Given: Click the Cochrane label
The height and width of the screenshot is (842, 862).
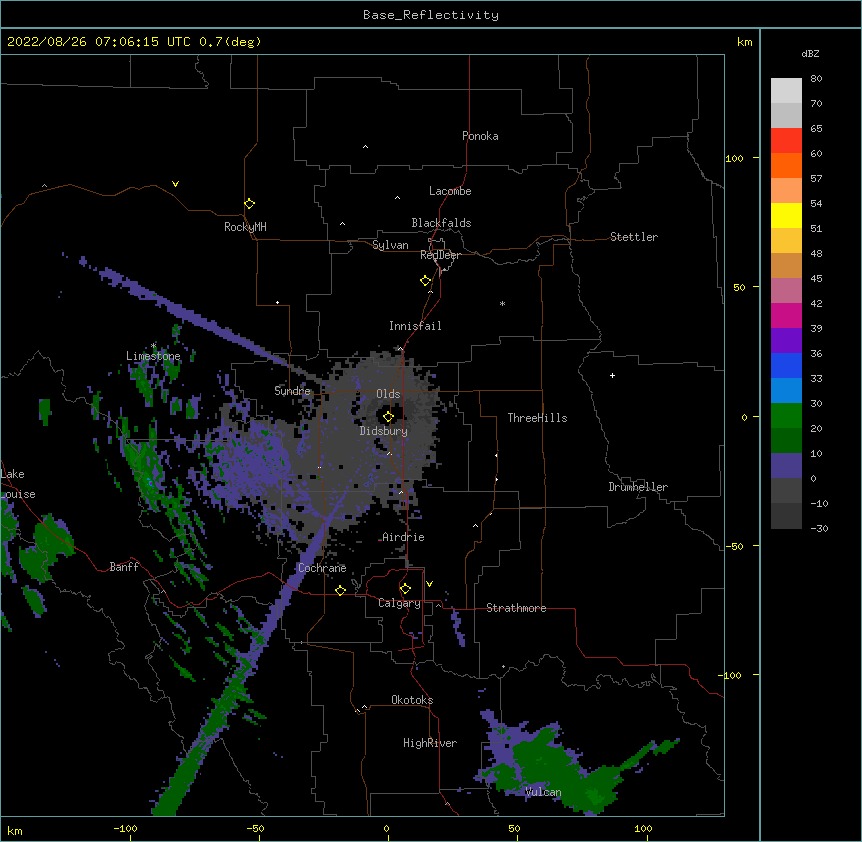Looking at the screenshot, I should click(322, 568).
